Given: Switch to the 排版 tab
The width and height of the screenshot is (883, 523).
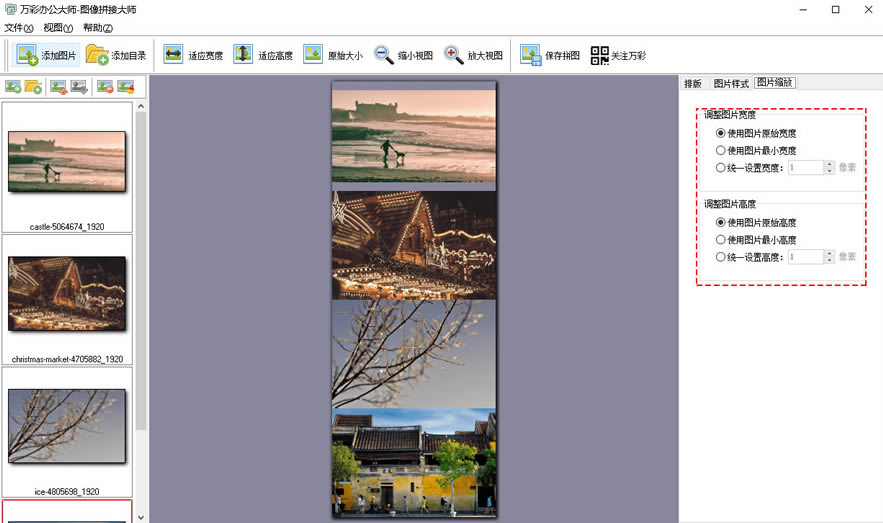Looking at the screenshot, I should click(692, 83).
